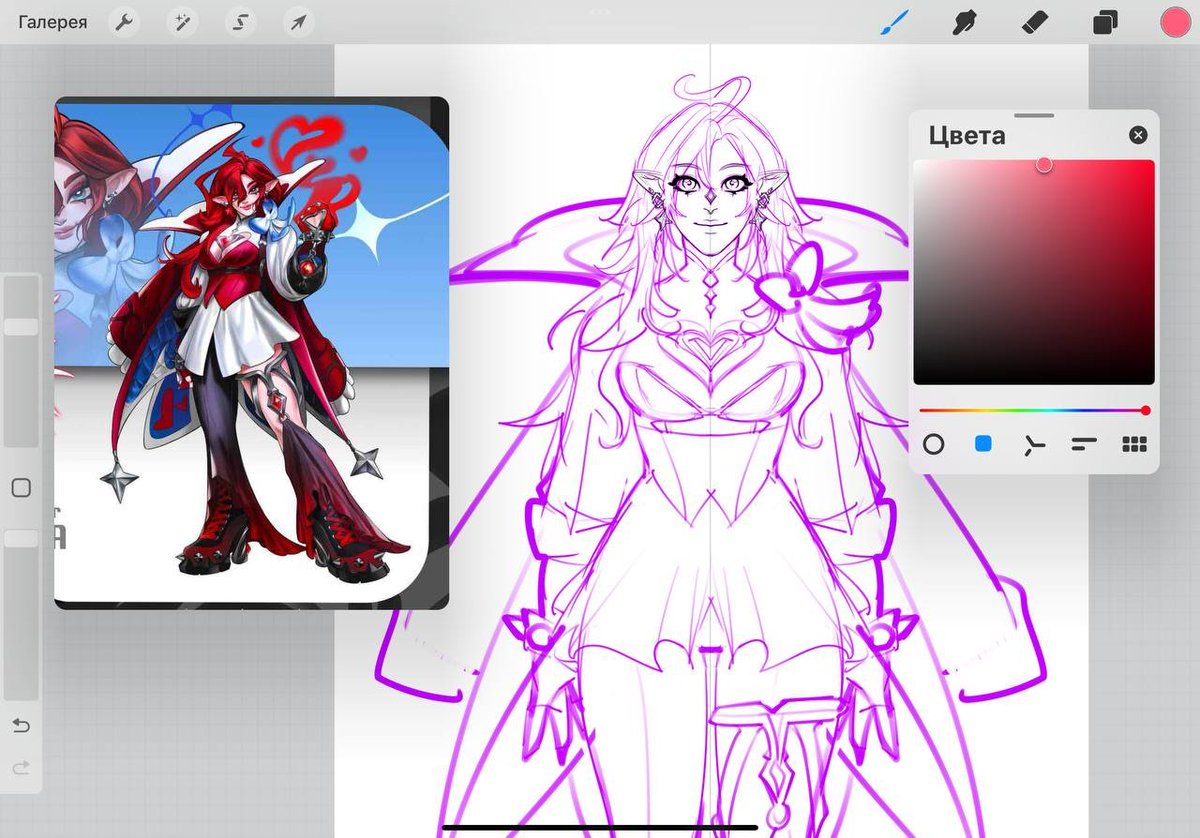Open the Layers panel
This screenshot has width=1200, height=838.
click(1105, 22)
